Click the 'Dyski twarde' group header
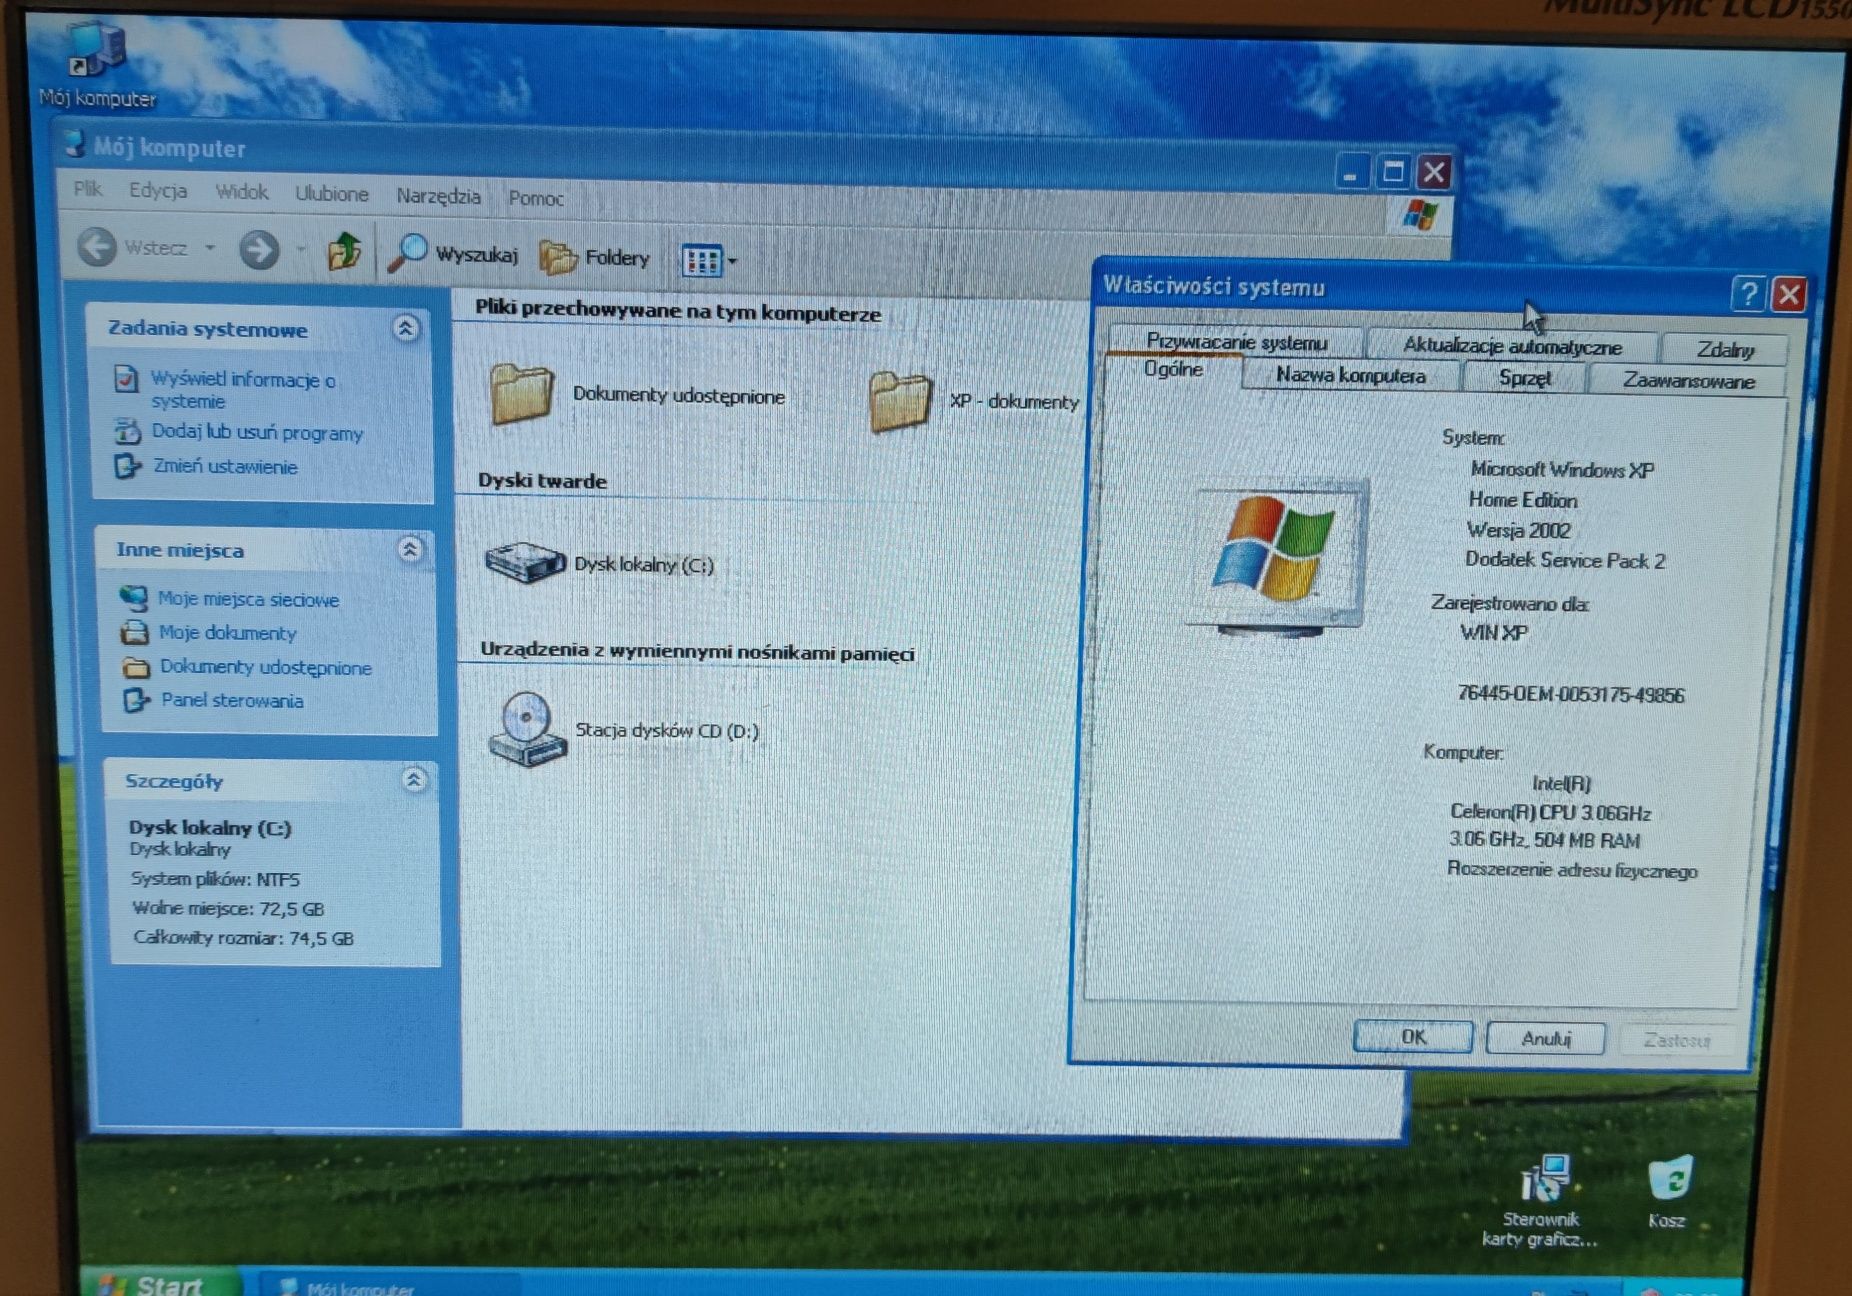Image resolution: width=1852 pixels, height=1296 pixels. click(542, 480)
